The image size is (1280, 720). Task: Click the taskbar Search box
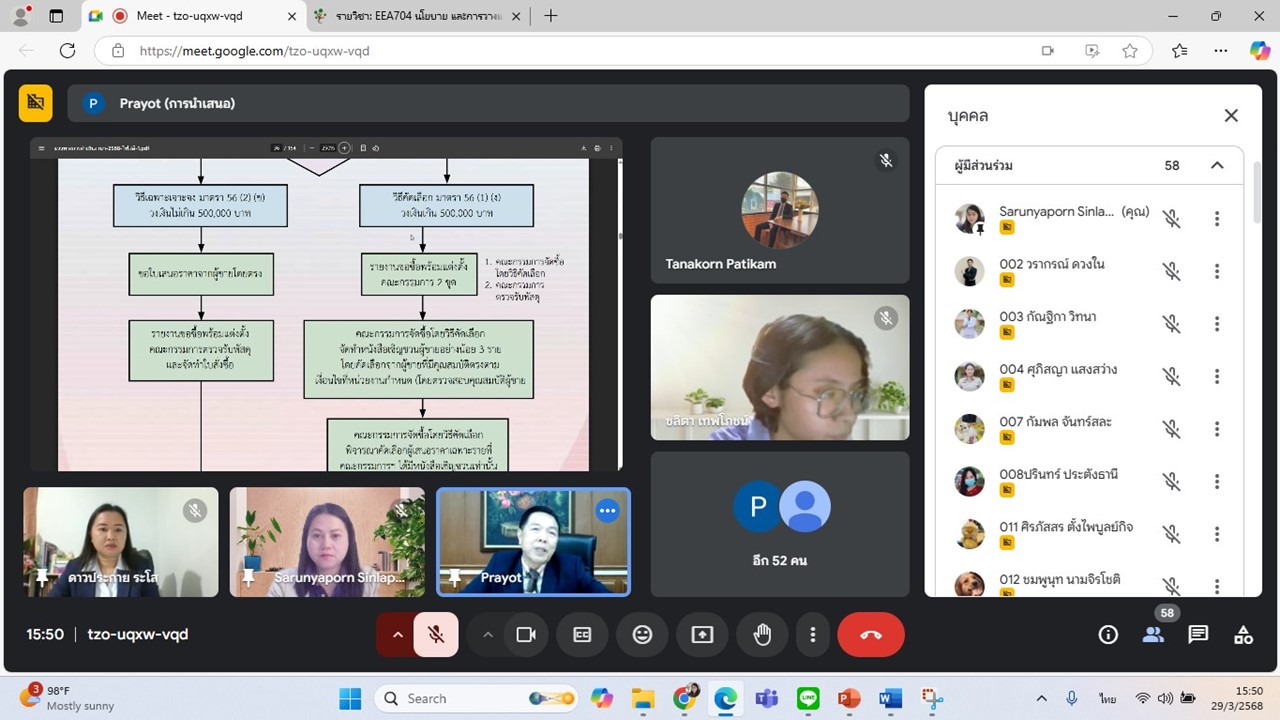[x=478, y=698]
